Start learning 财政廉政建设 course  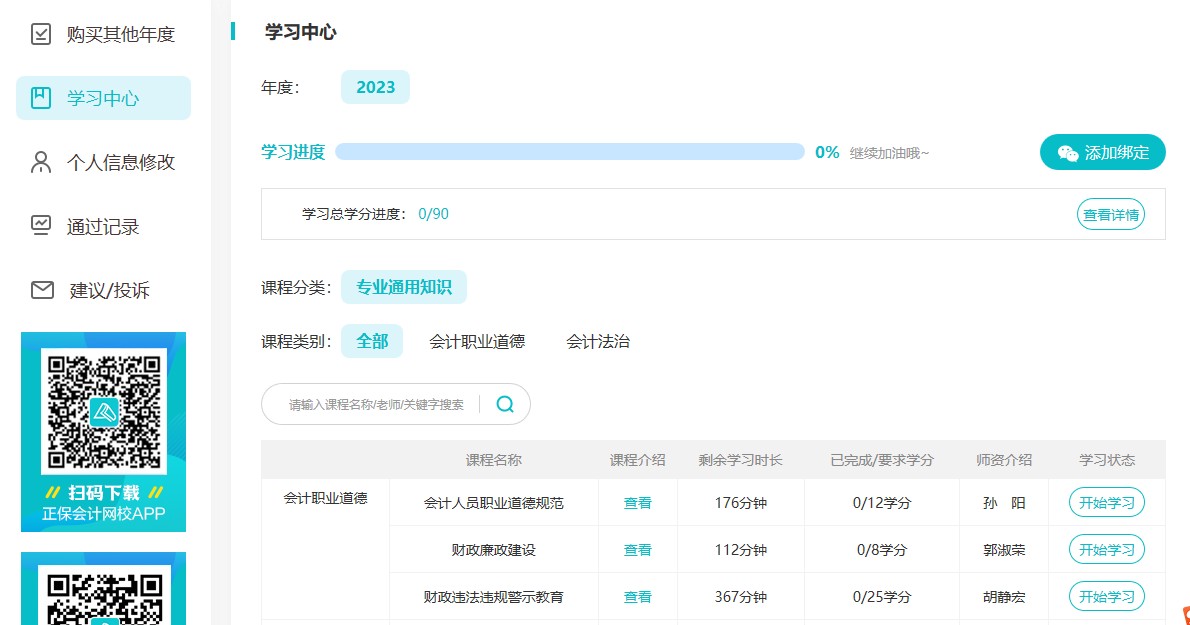point(1106,549)
